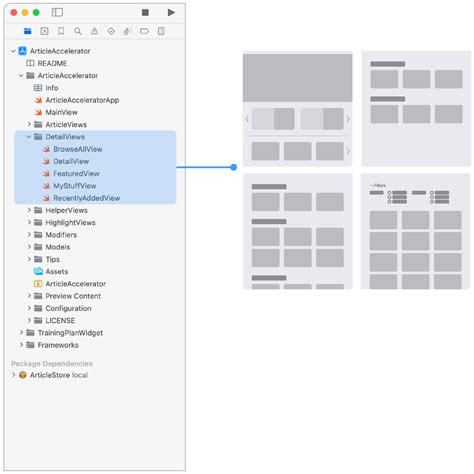Expand the HelperViews folder
The image size is (474, 474).
(x=29, y=210)
